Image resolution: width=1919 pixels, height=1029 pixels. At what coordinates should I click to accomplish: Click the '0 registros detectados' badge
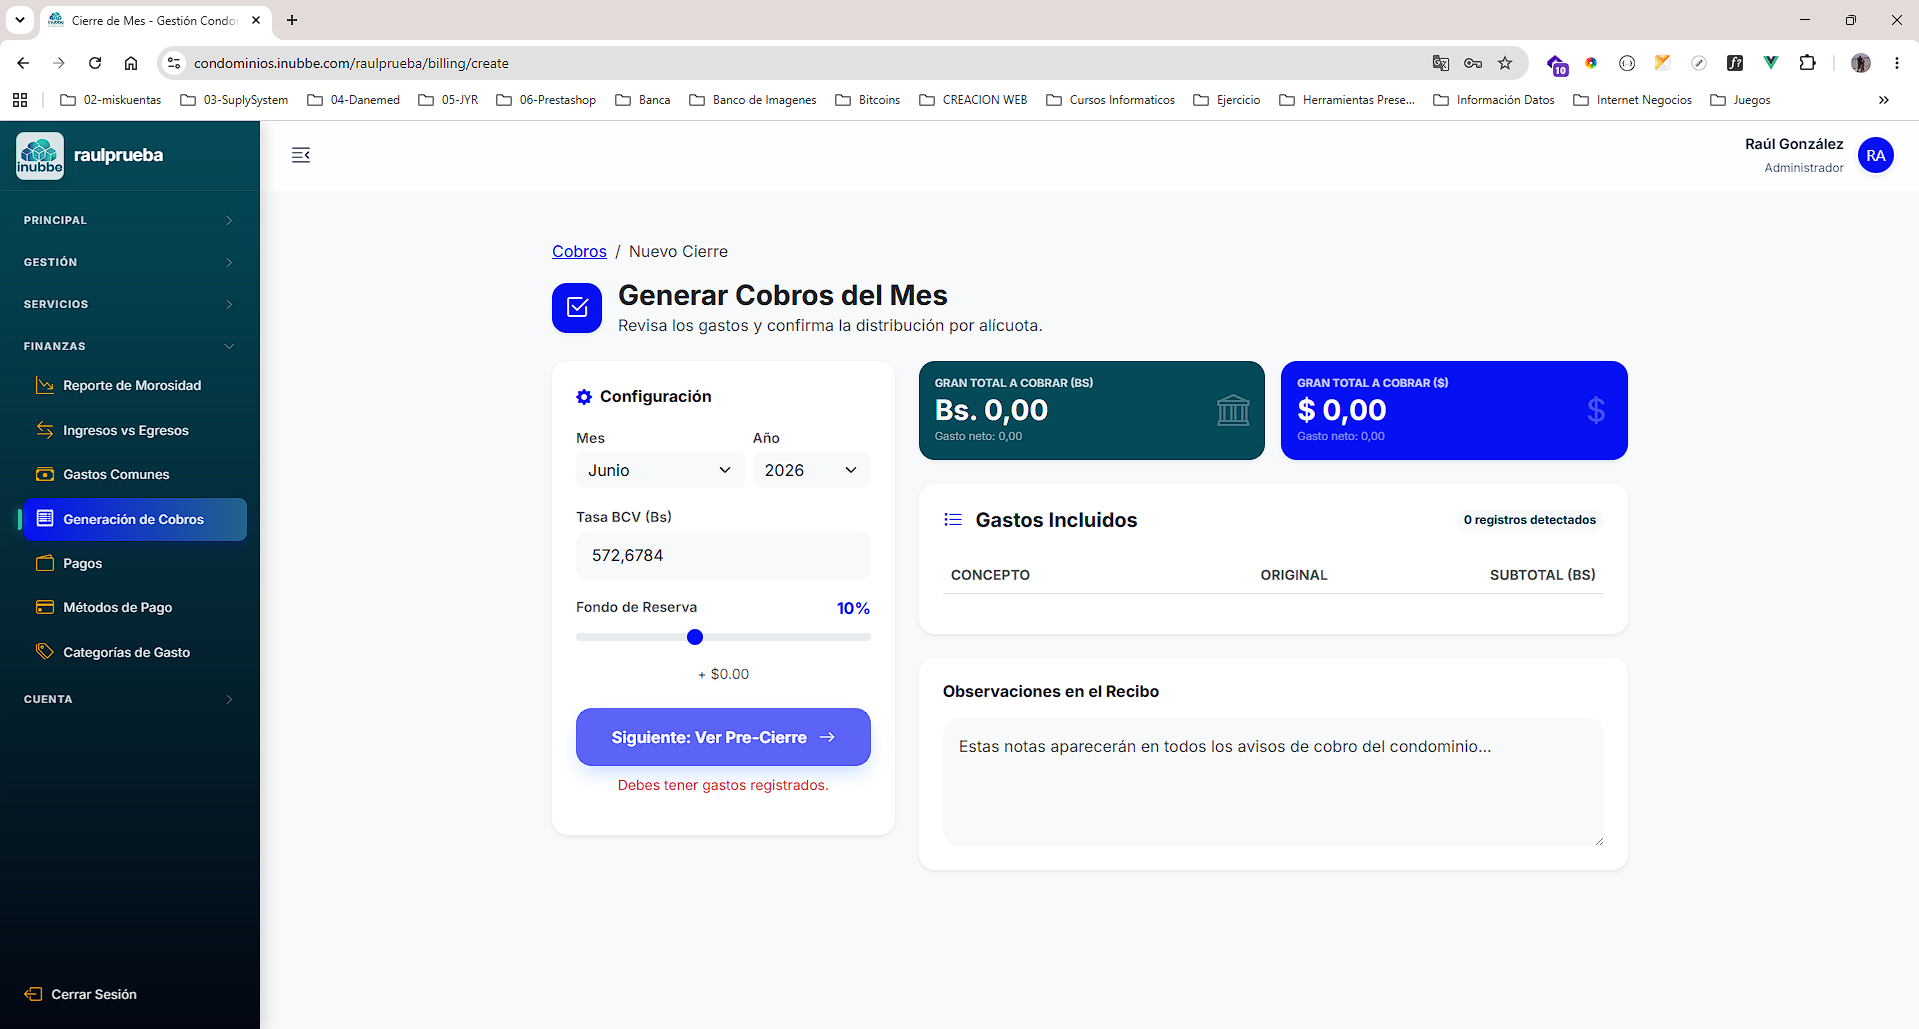point(1529,520)
